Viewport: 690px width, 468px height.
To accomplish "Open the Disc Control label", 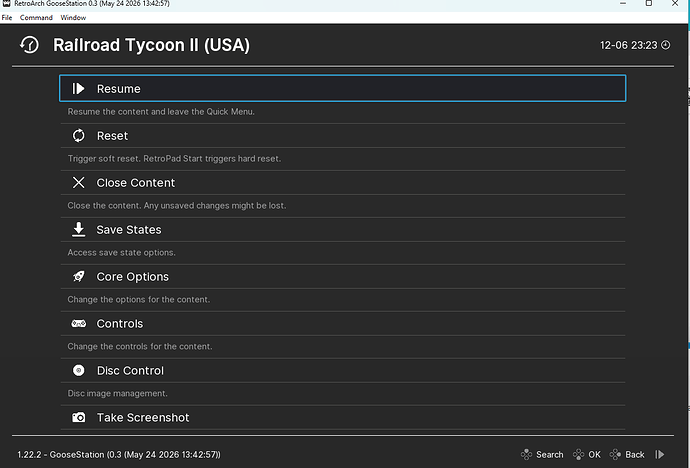I will click(130, 371).
